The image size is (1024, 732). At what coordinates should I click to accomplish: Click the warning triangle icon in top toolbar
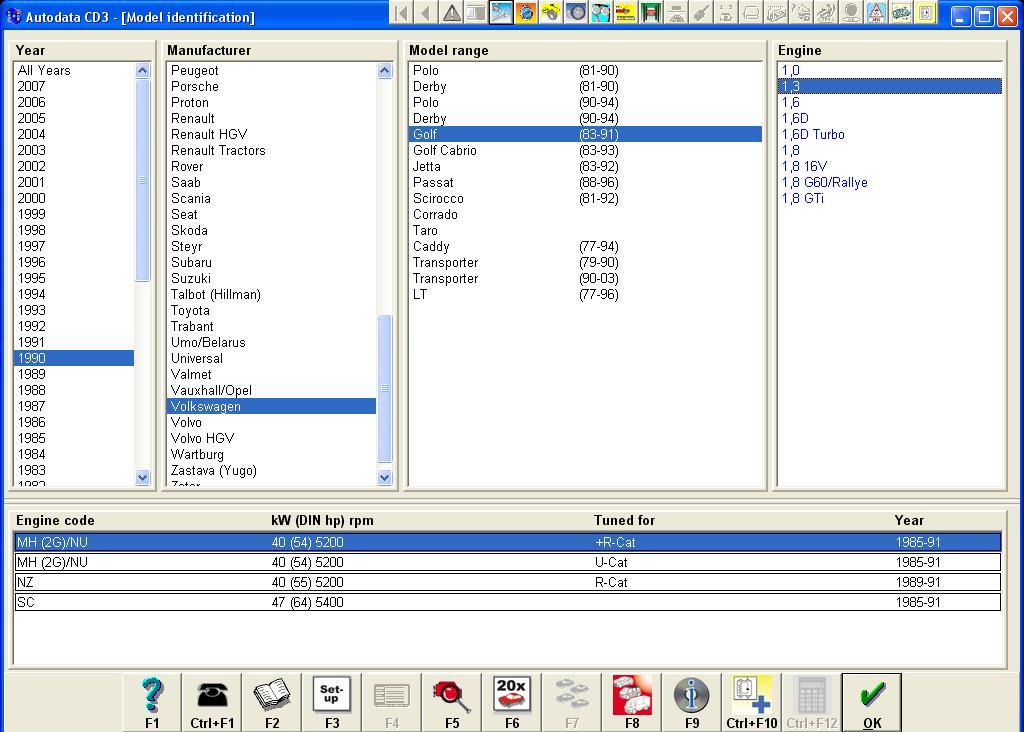(452, 13)
